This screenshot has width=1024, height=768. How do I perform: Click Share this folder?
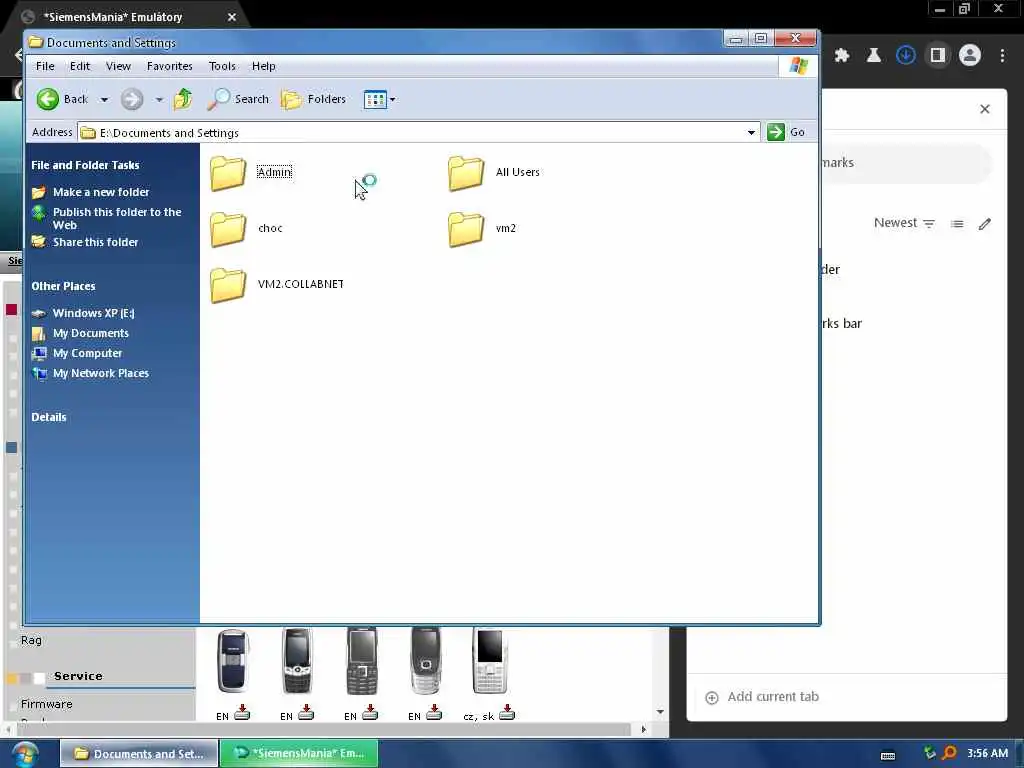pos(85,242)
